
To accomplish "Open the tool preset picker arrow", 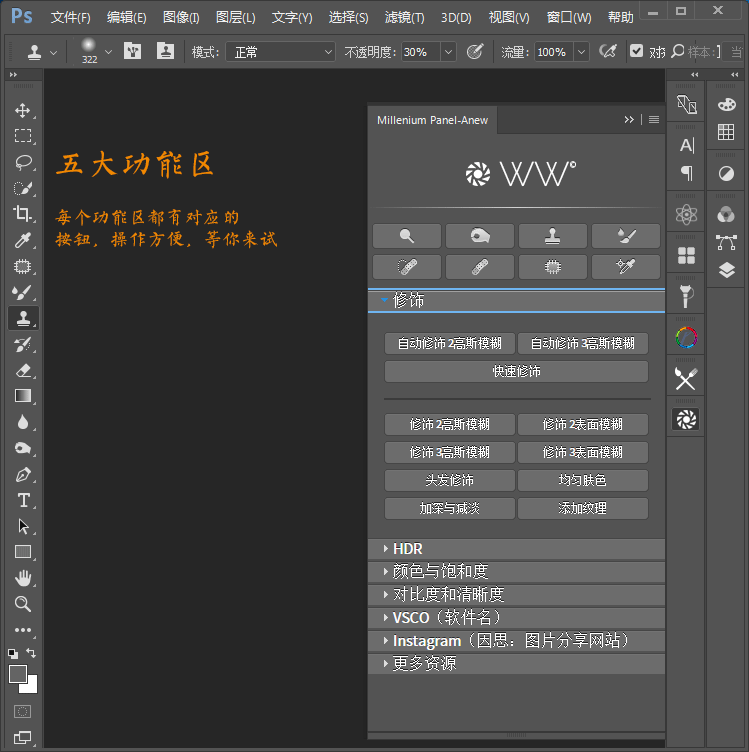I will tap(53, 52).
